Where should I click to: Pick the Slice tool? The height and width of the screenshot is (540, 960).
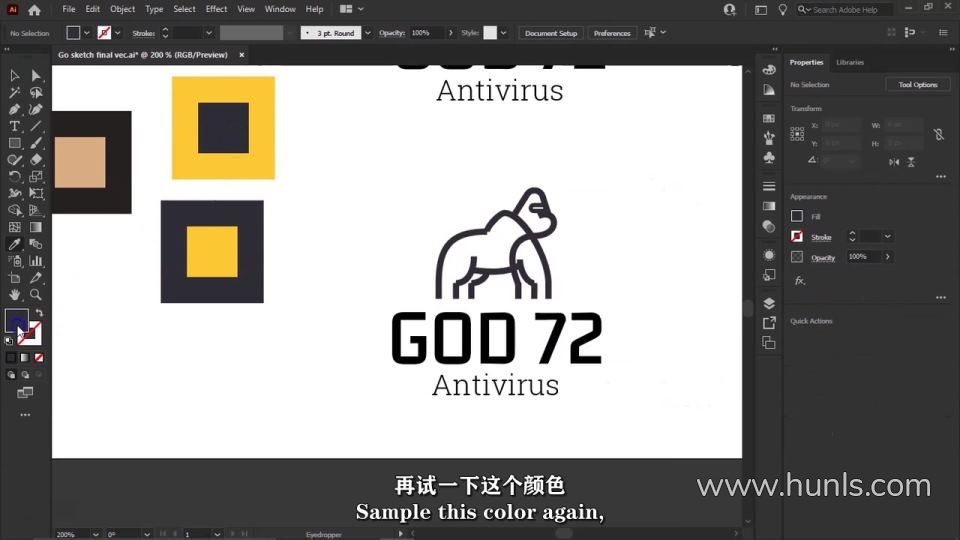pos(36,277)
